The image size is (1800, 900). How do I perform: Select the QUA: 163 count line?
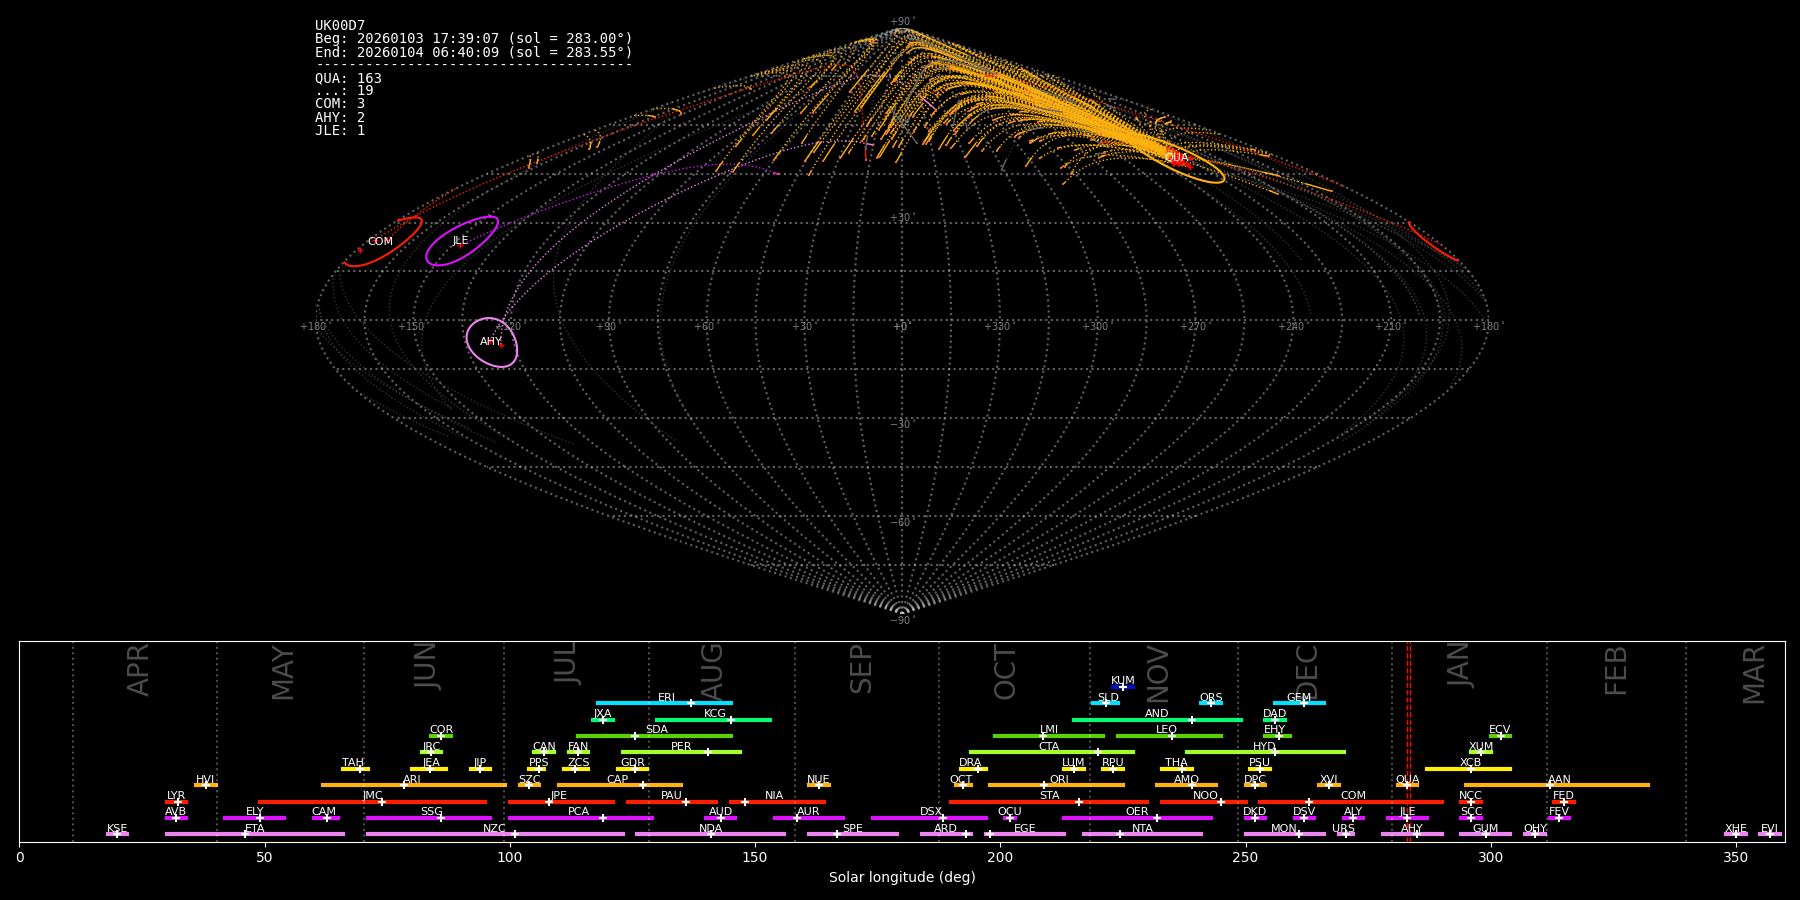[348, 79]
